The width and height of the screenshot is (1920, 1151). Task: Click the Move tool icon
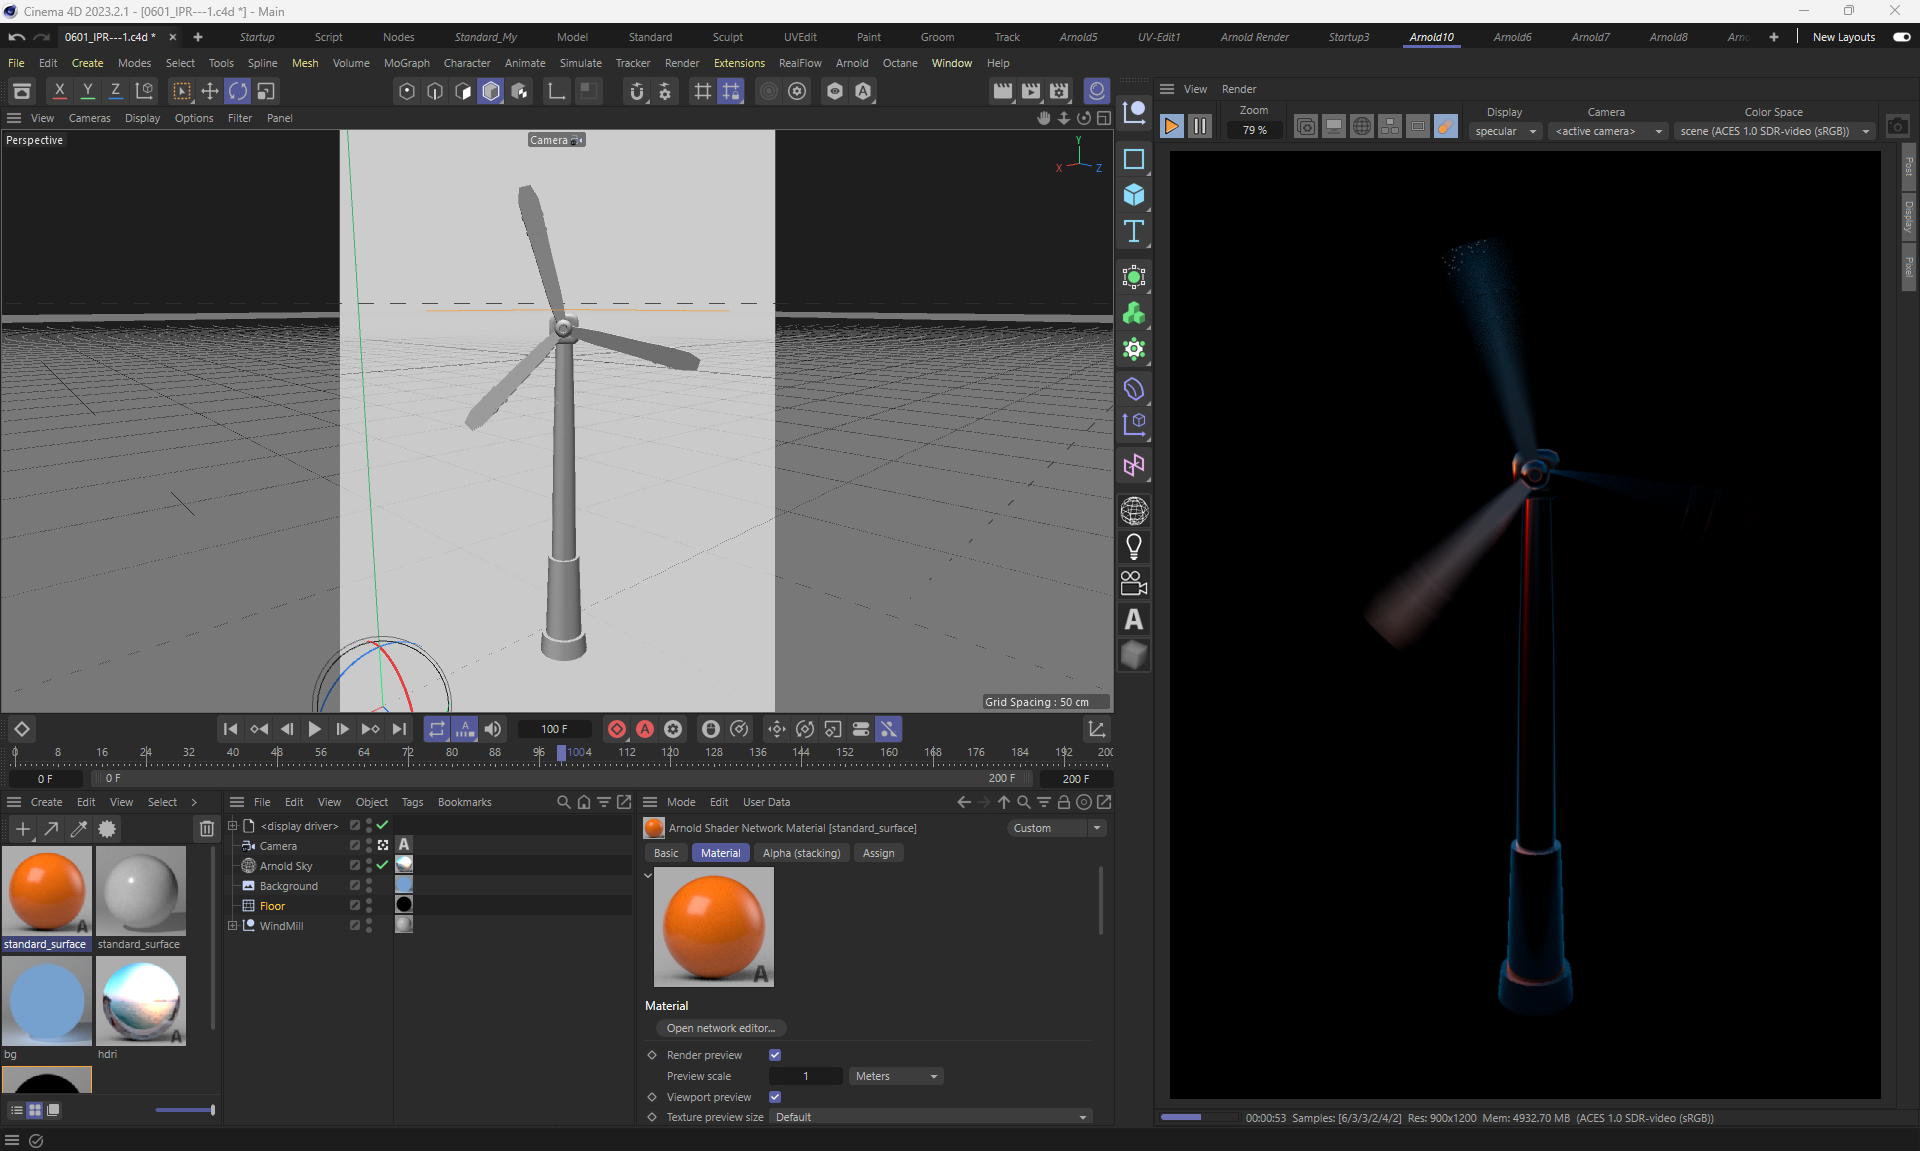click(209, 91)
